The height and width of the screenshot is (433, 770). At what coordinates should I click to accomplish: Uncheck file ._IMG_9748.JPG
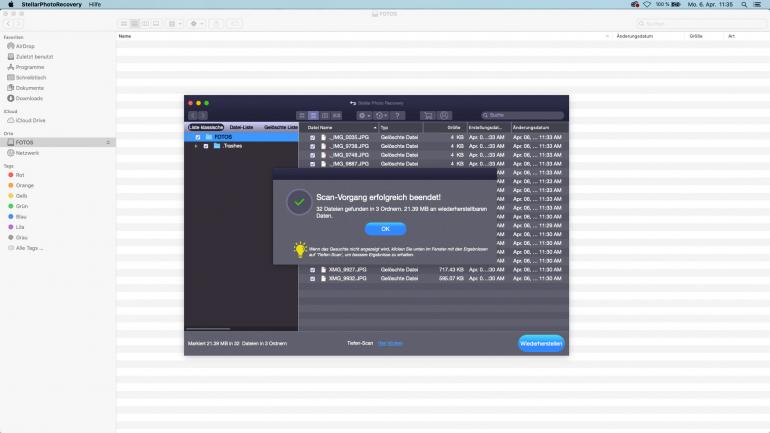(x=312, y=155)
